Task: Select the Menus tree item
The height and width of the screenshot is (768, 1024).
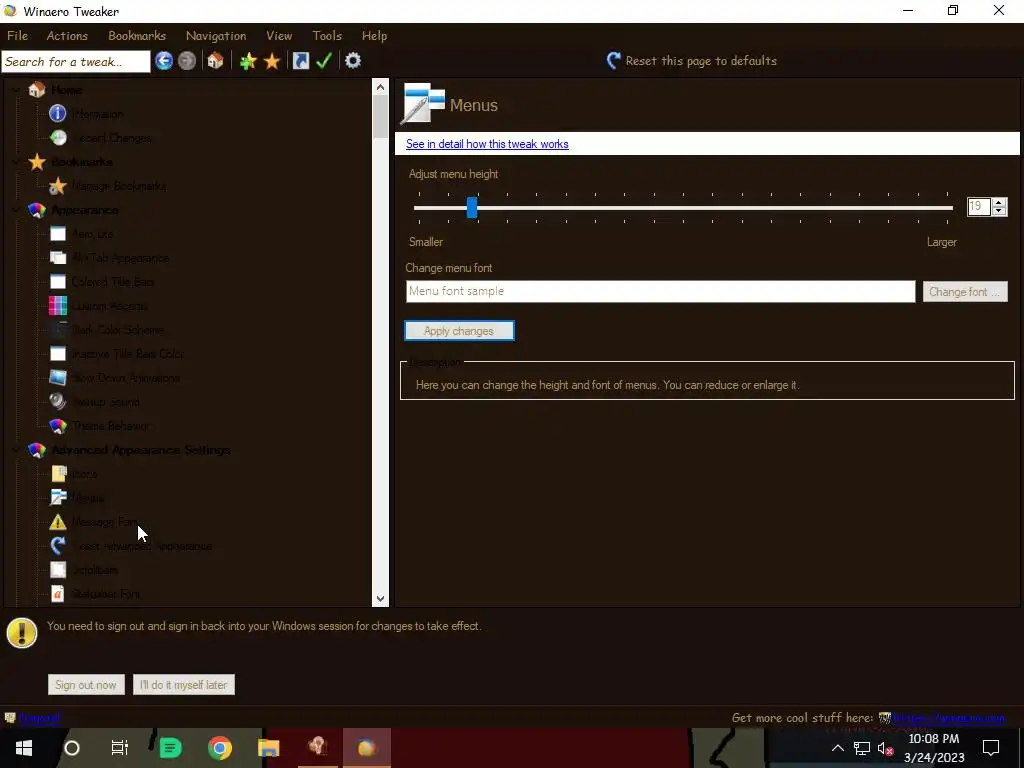Action: 88,498
